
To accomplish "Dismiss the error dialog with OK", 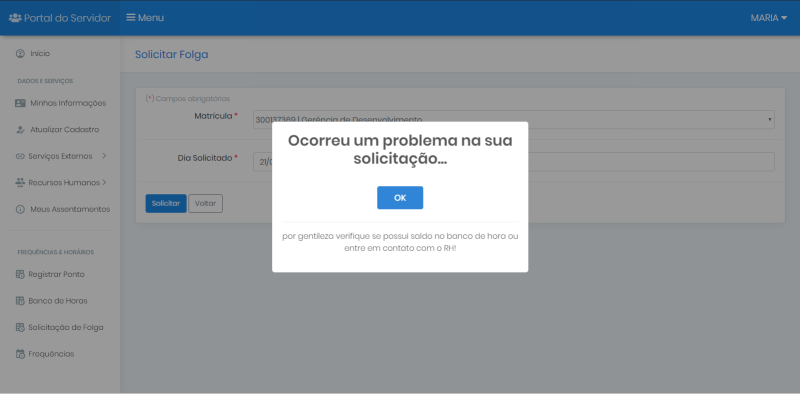I will [400, 198].
